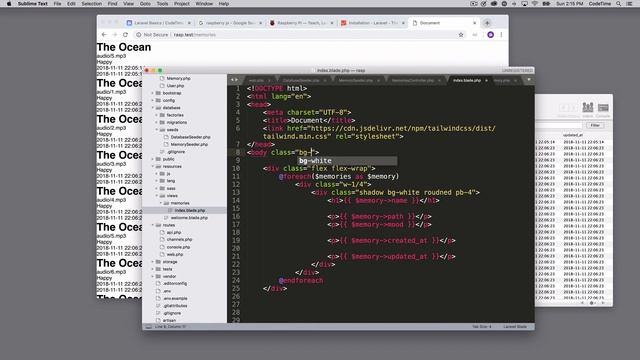Open the Selection menu
640x360 pixels.
click(x=91, y=4)
